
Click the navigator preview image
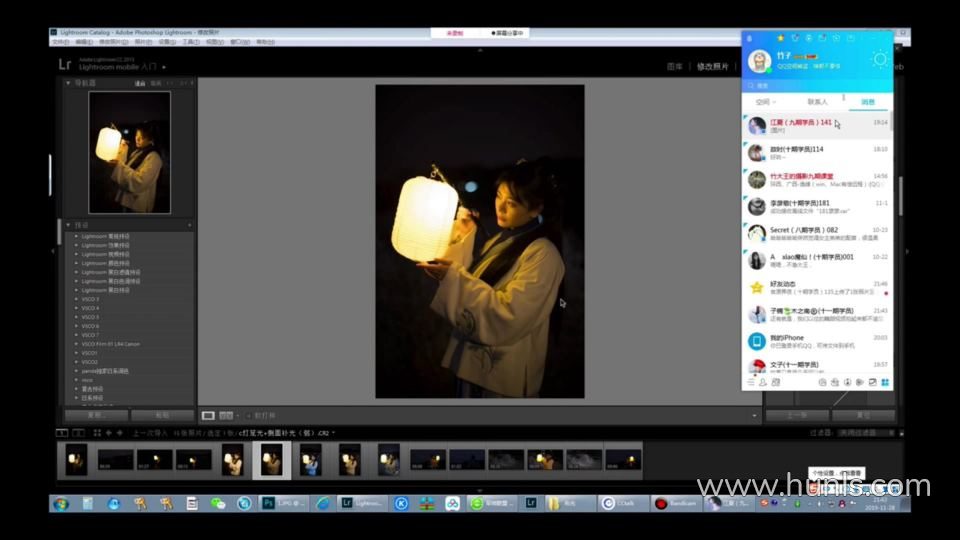pyautogui.click(x=129, y=152)
